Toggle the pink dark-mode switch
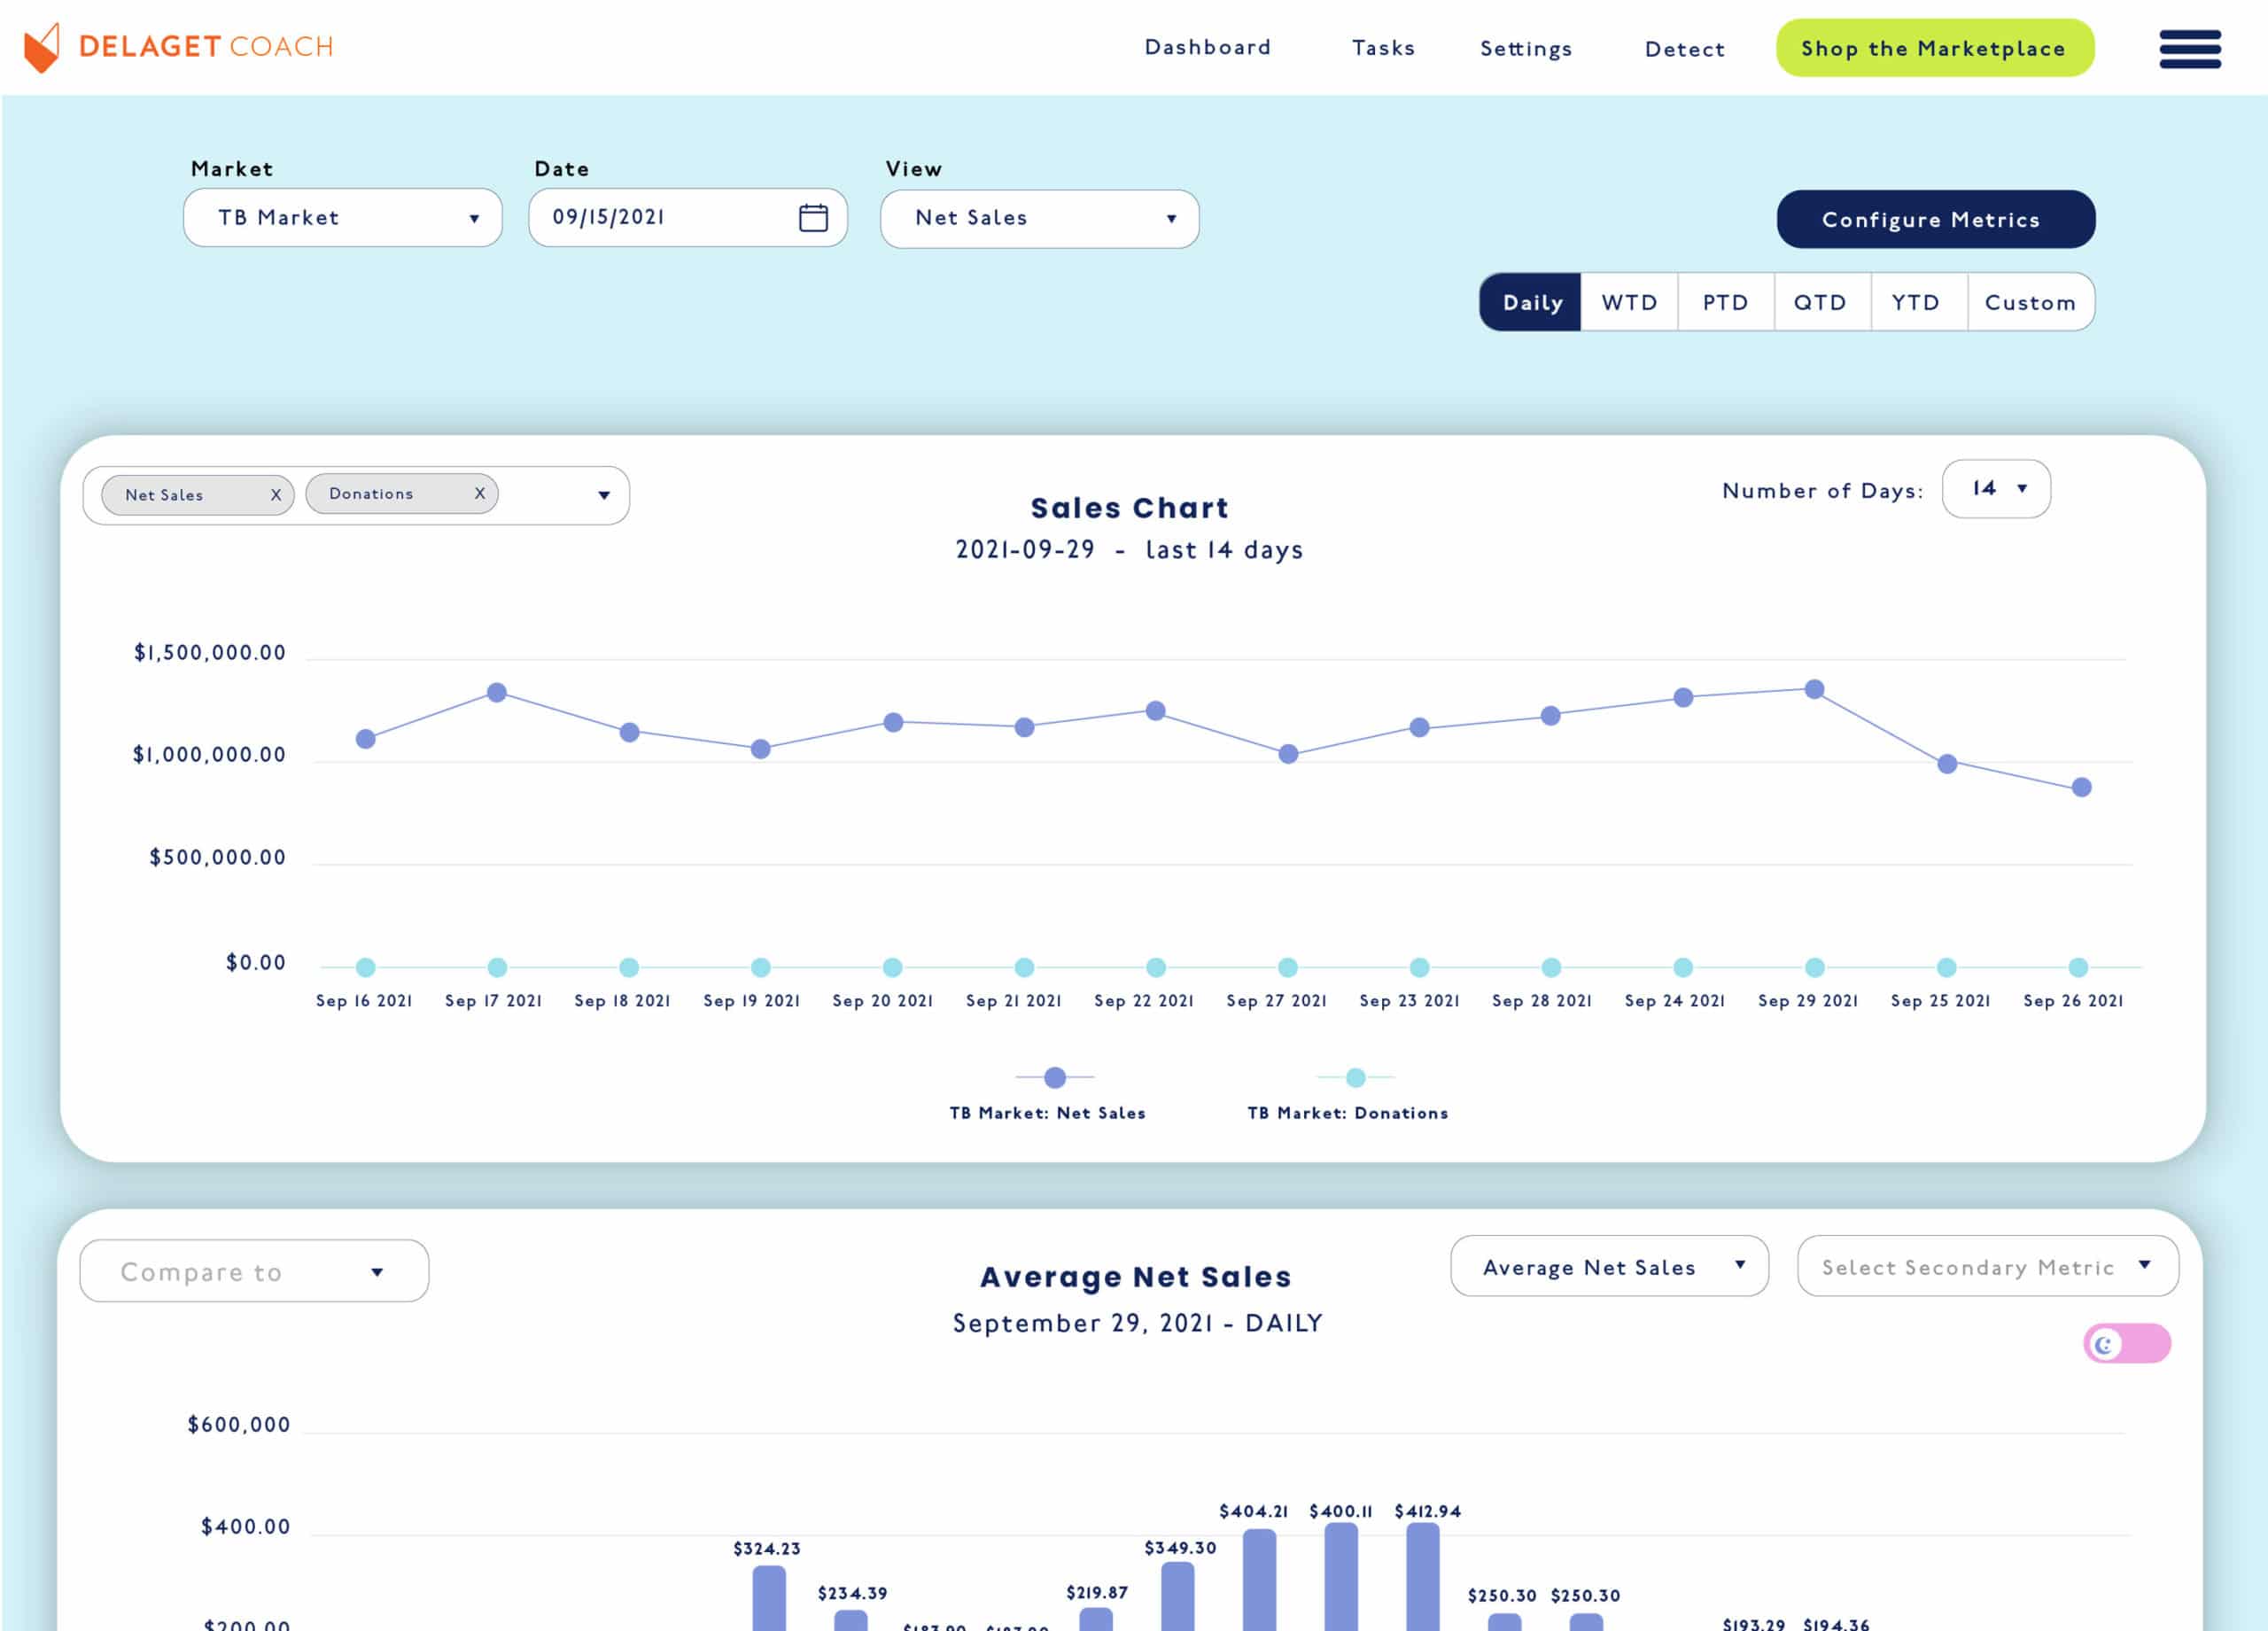Image resolution: width=2268 pixels, height=1631 pixels. (2126, 1343)
